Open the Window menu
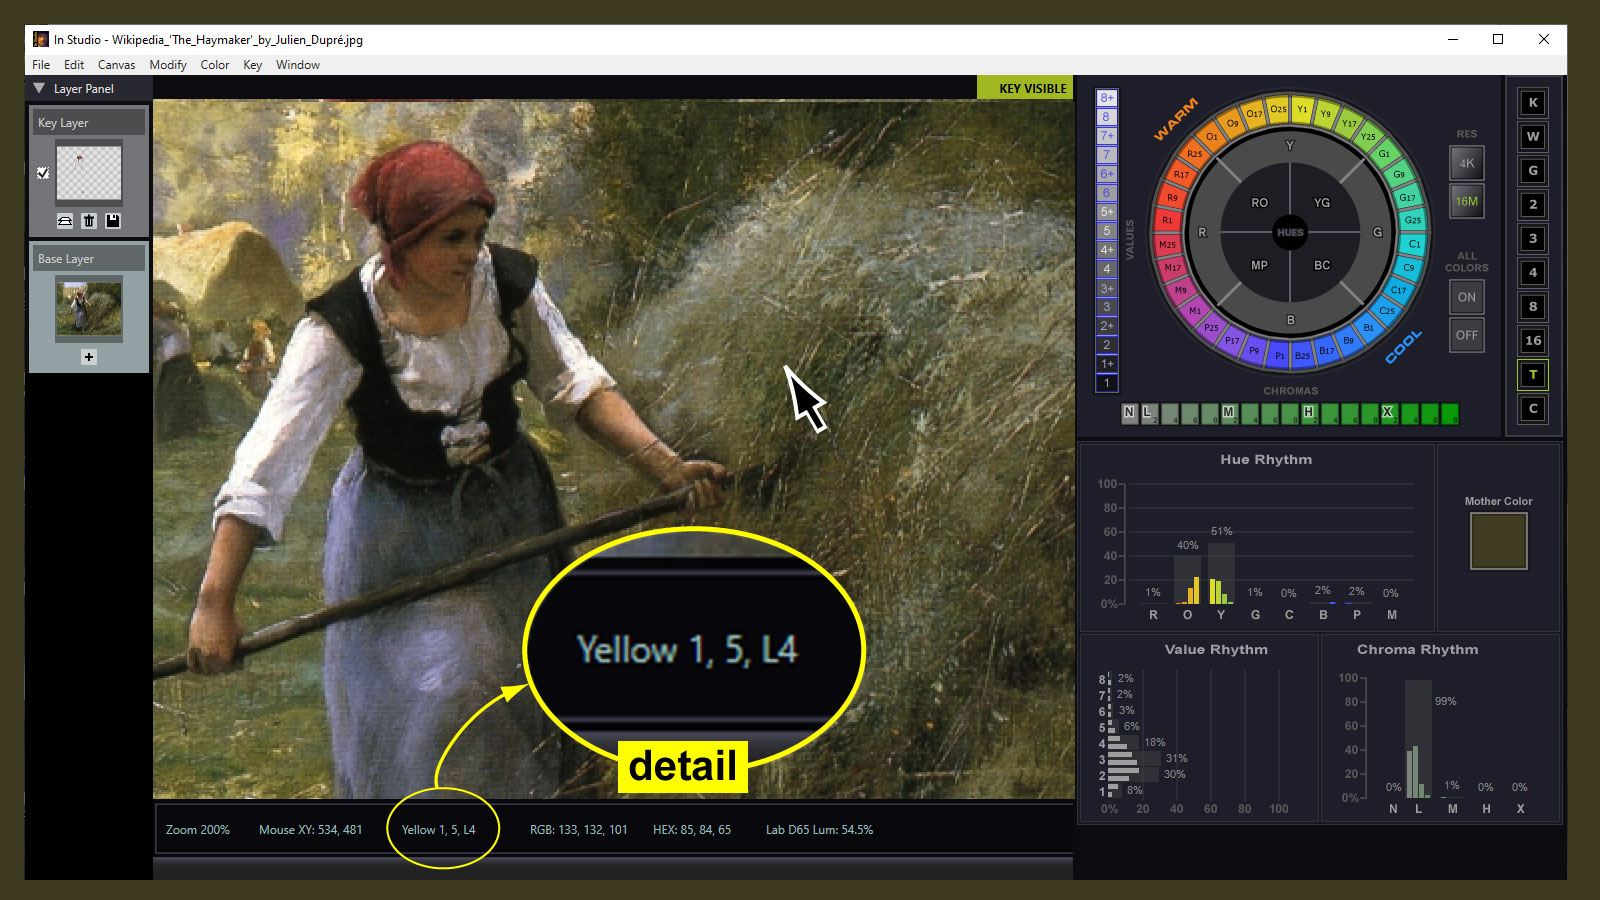The width and height of the screenshot is (1600, 900). (298, 65)
